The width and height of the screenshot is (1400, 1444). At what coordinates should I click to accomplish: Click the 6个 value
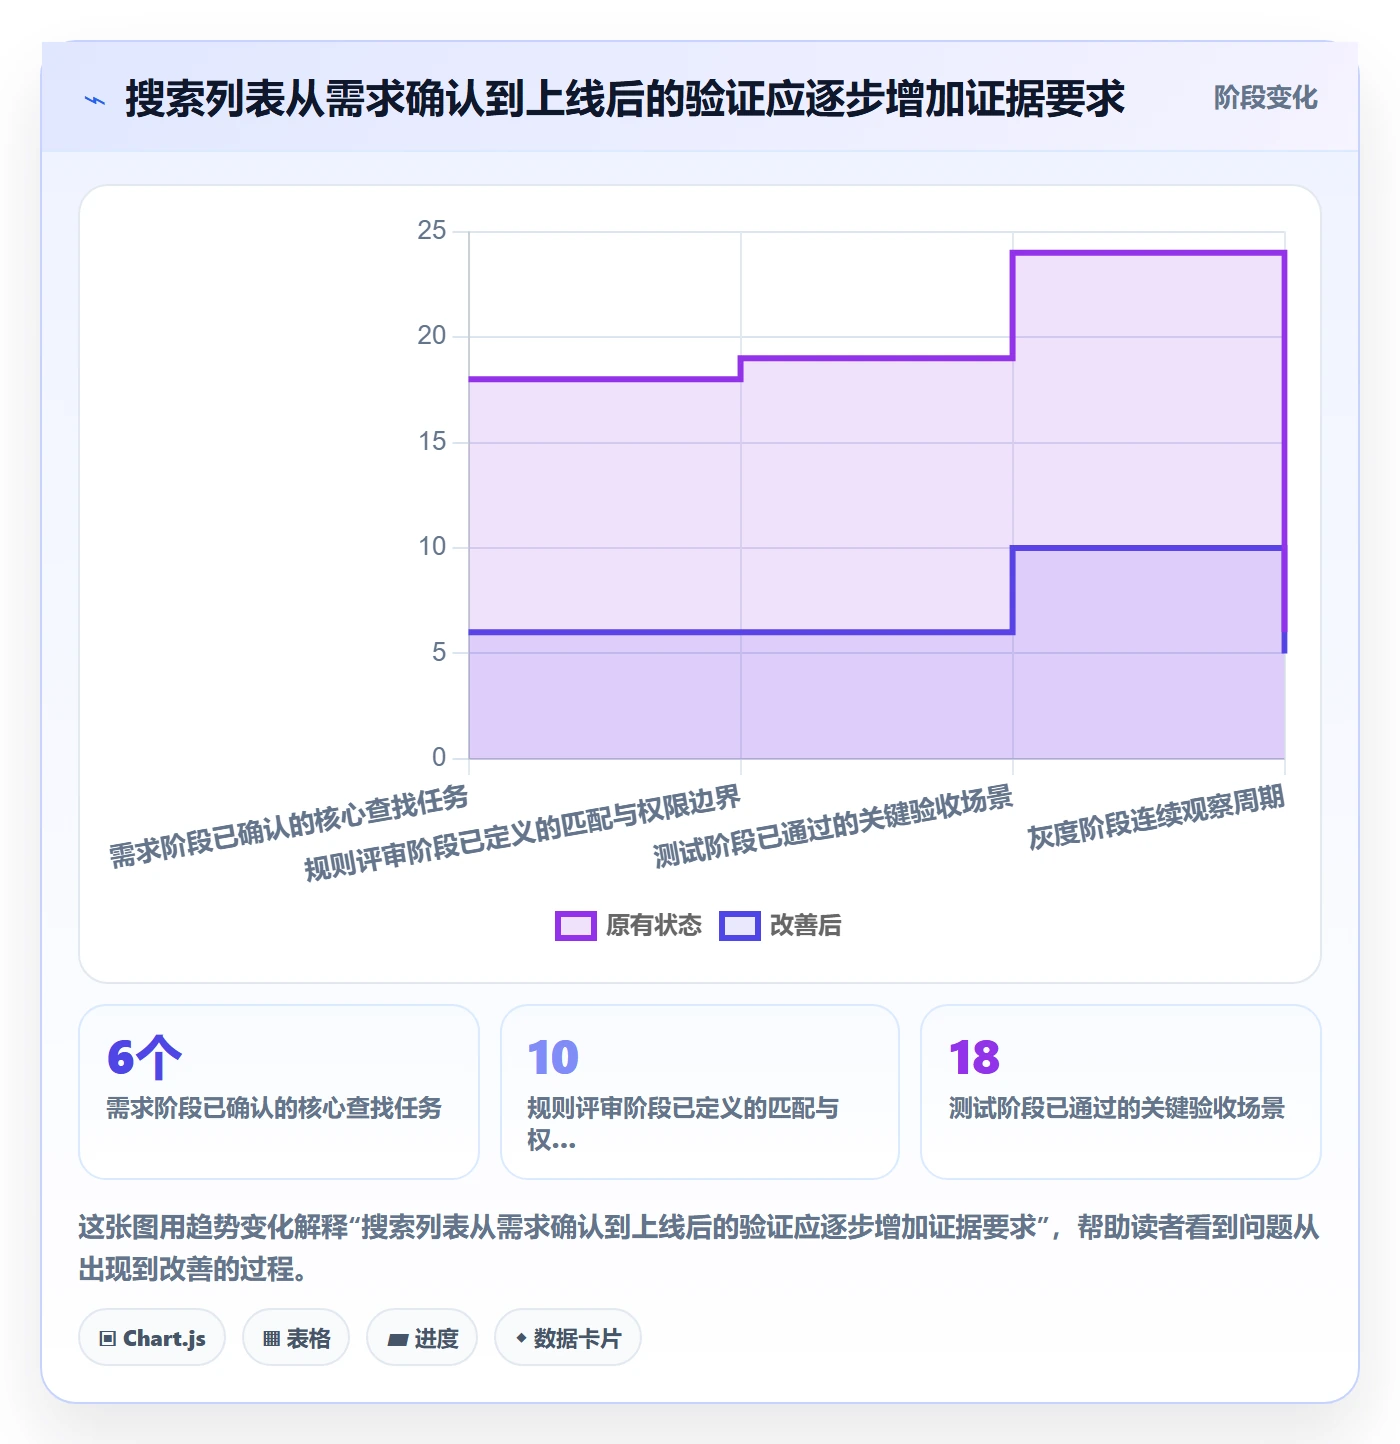144,1057
